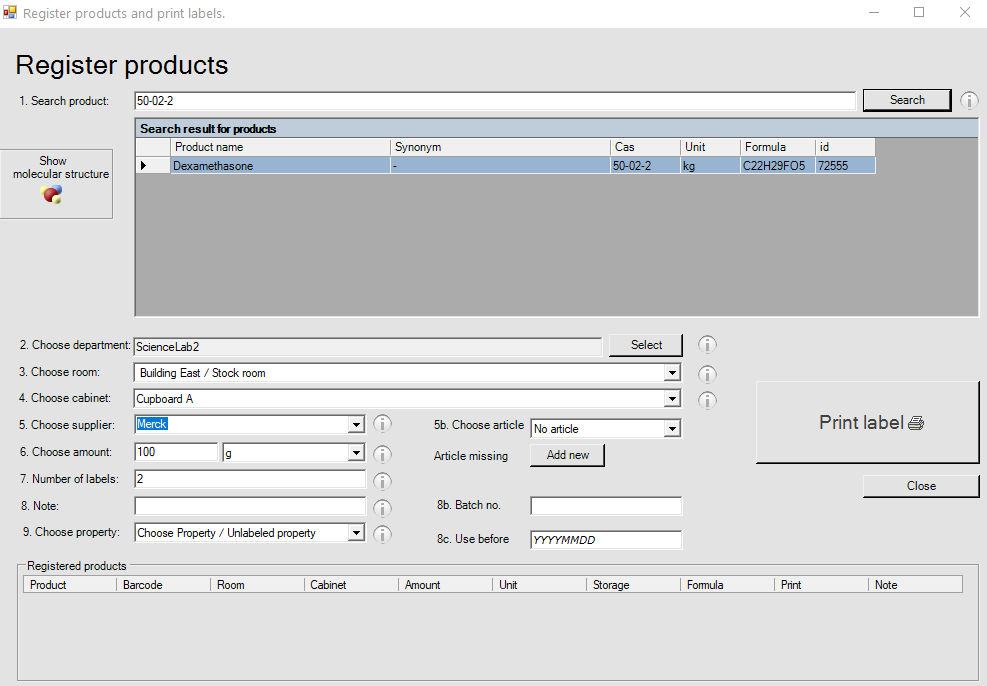Click the Note column in Registered products

click(915, 585)
